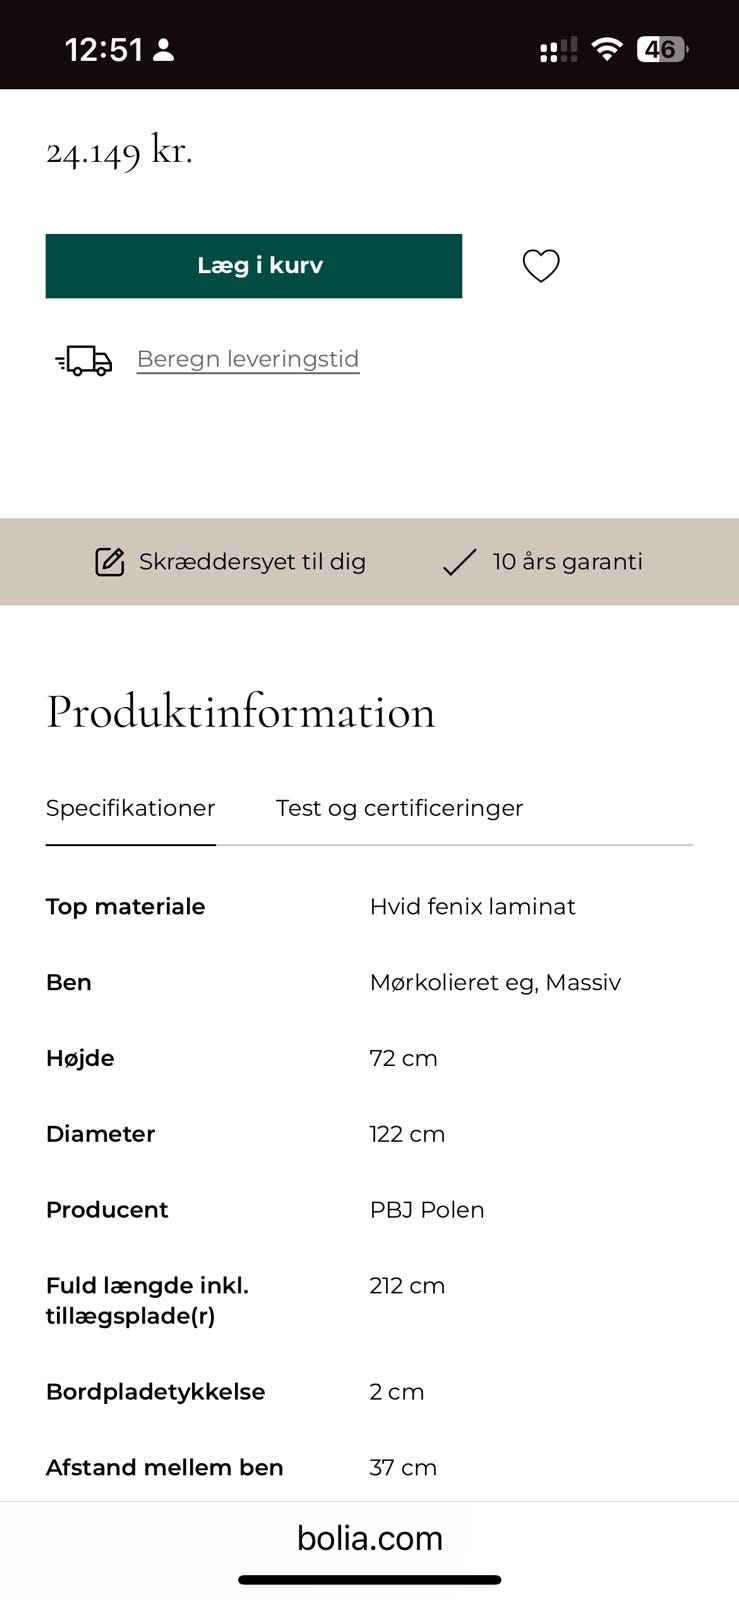Tap the pencil icon next to Skræddersyet til dig
This screenshot has height=1600, width=739.
(x=108, y=562)
